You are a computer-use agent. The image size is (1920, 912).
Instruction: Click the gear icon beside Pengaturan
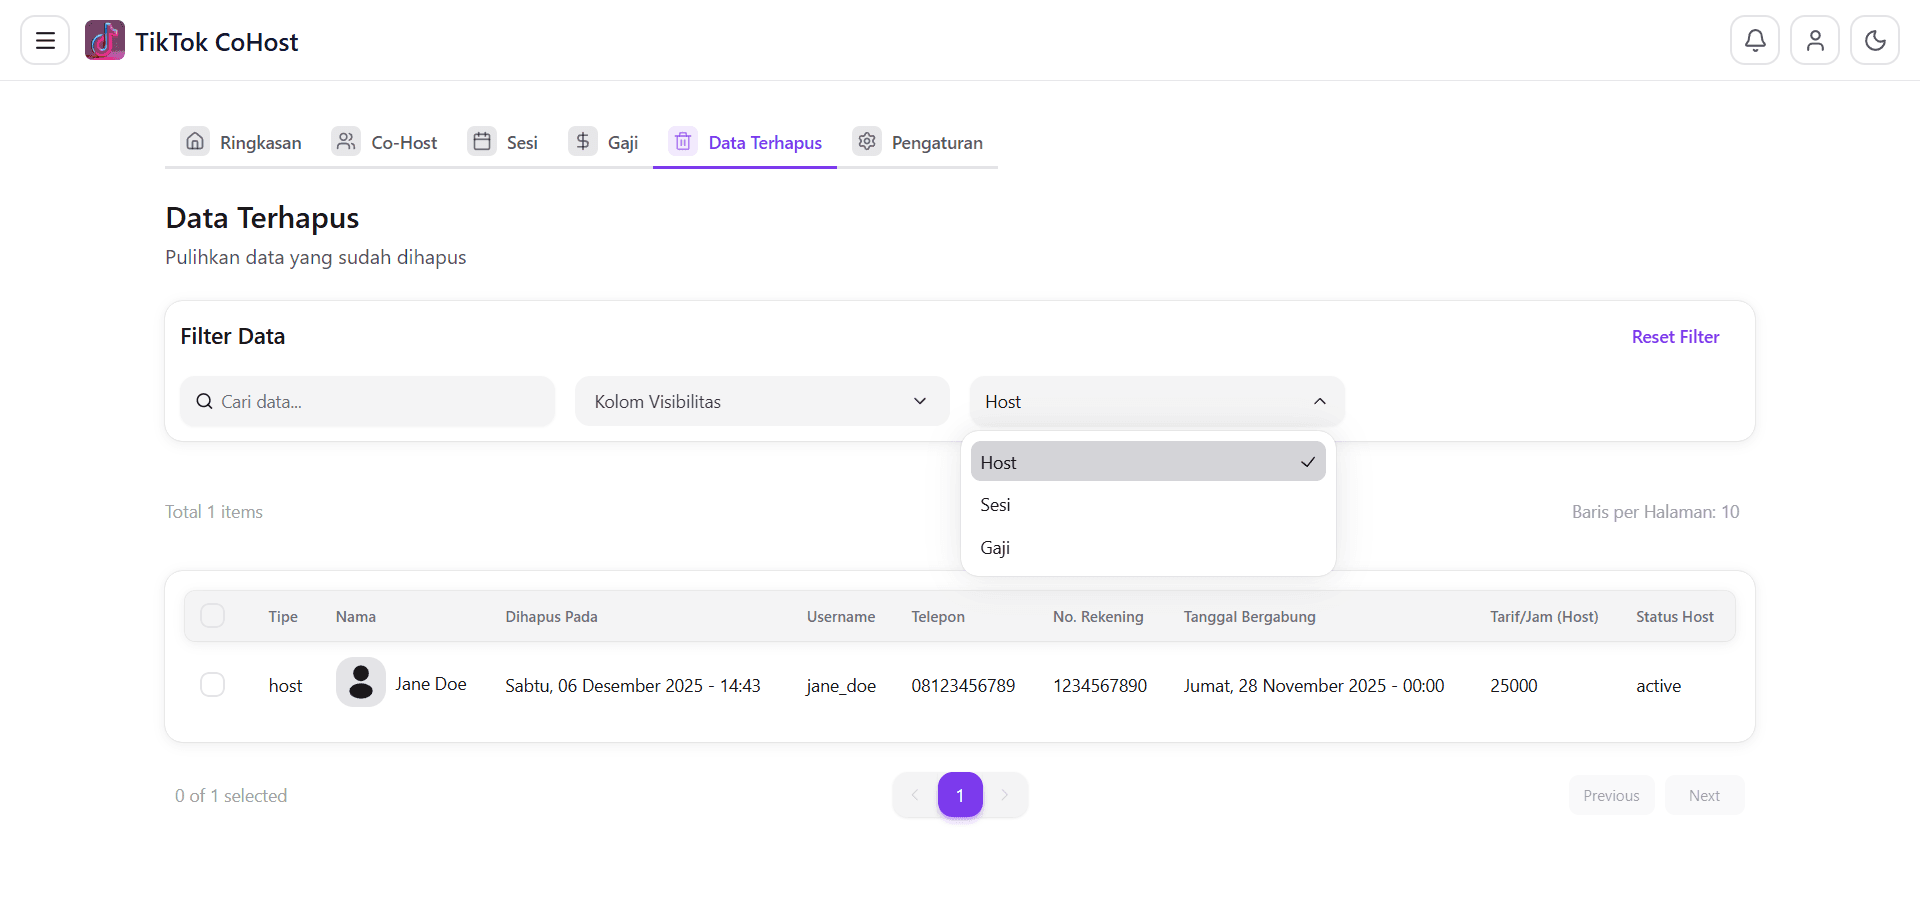[x=867, y=141]
